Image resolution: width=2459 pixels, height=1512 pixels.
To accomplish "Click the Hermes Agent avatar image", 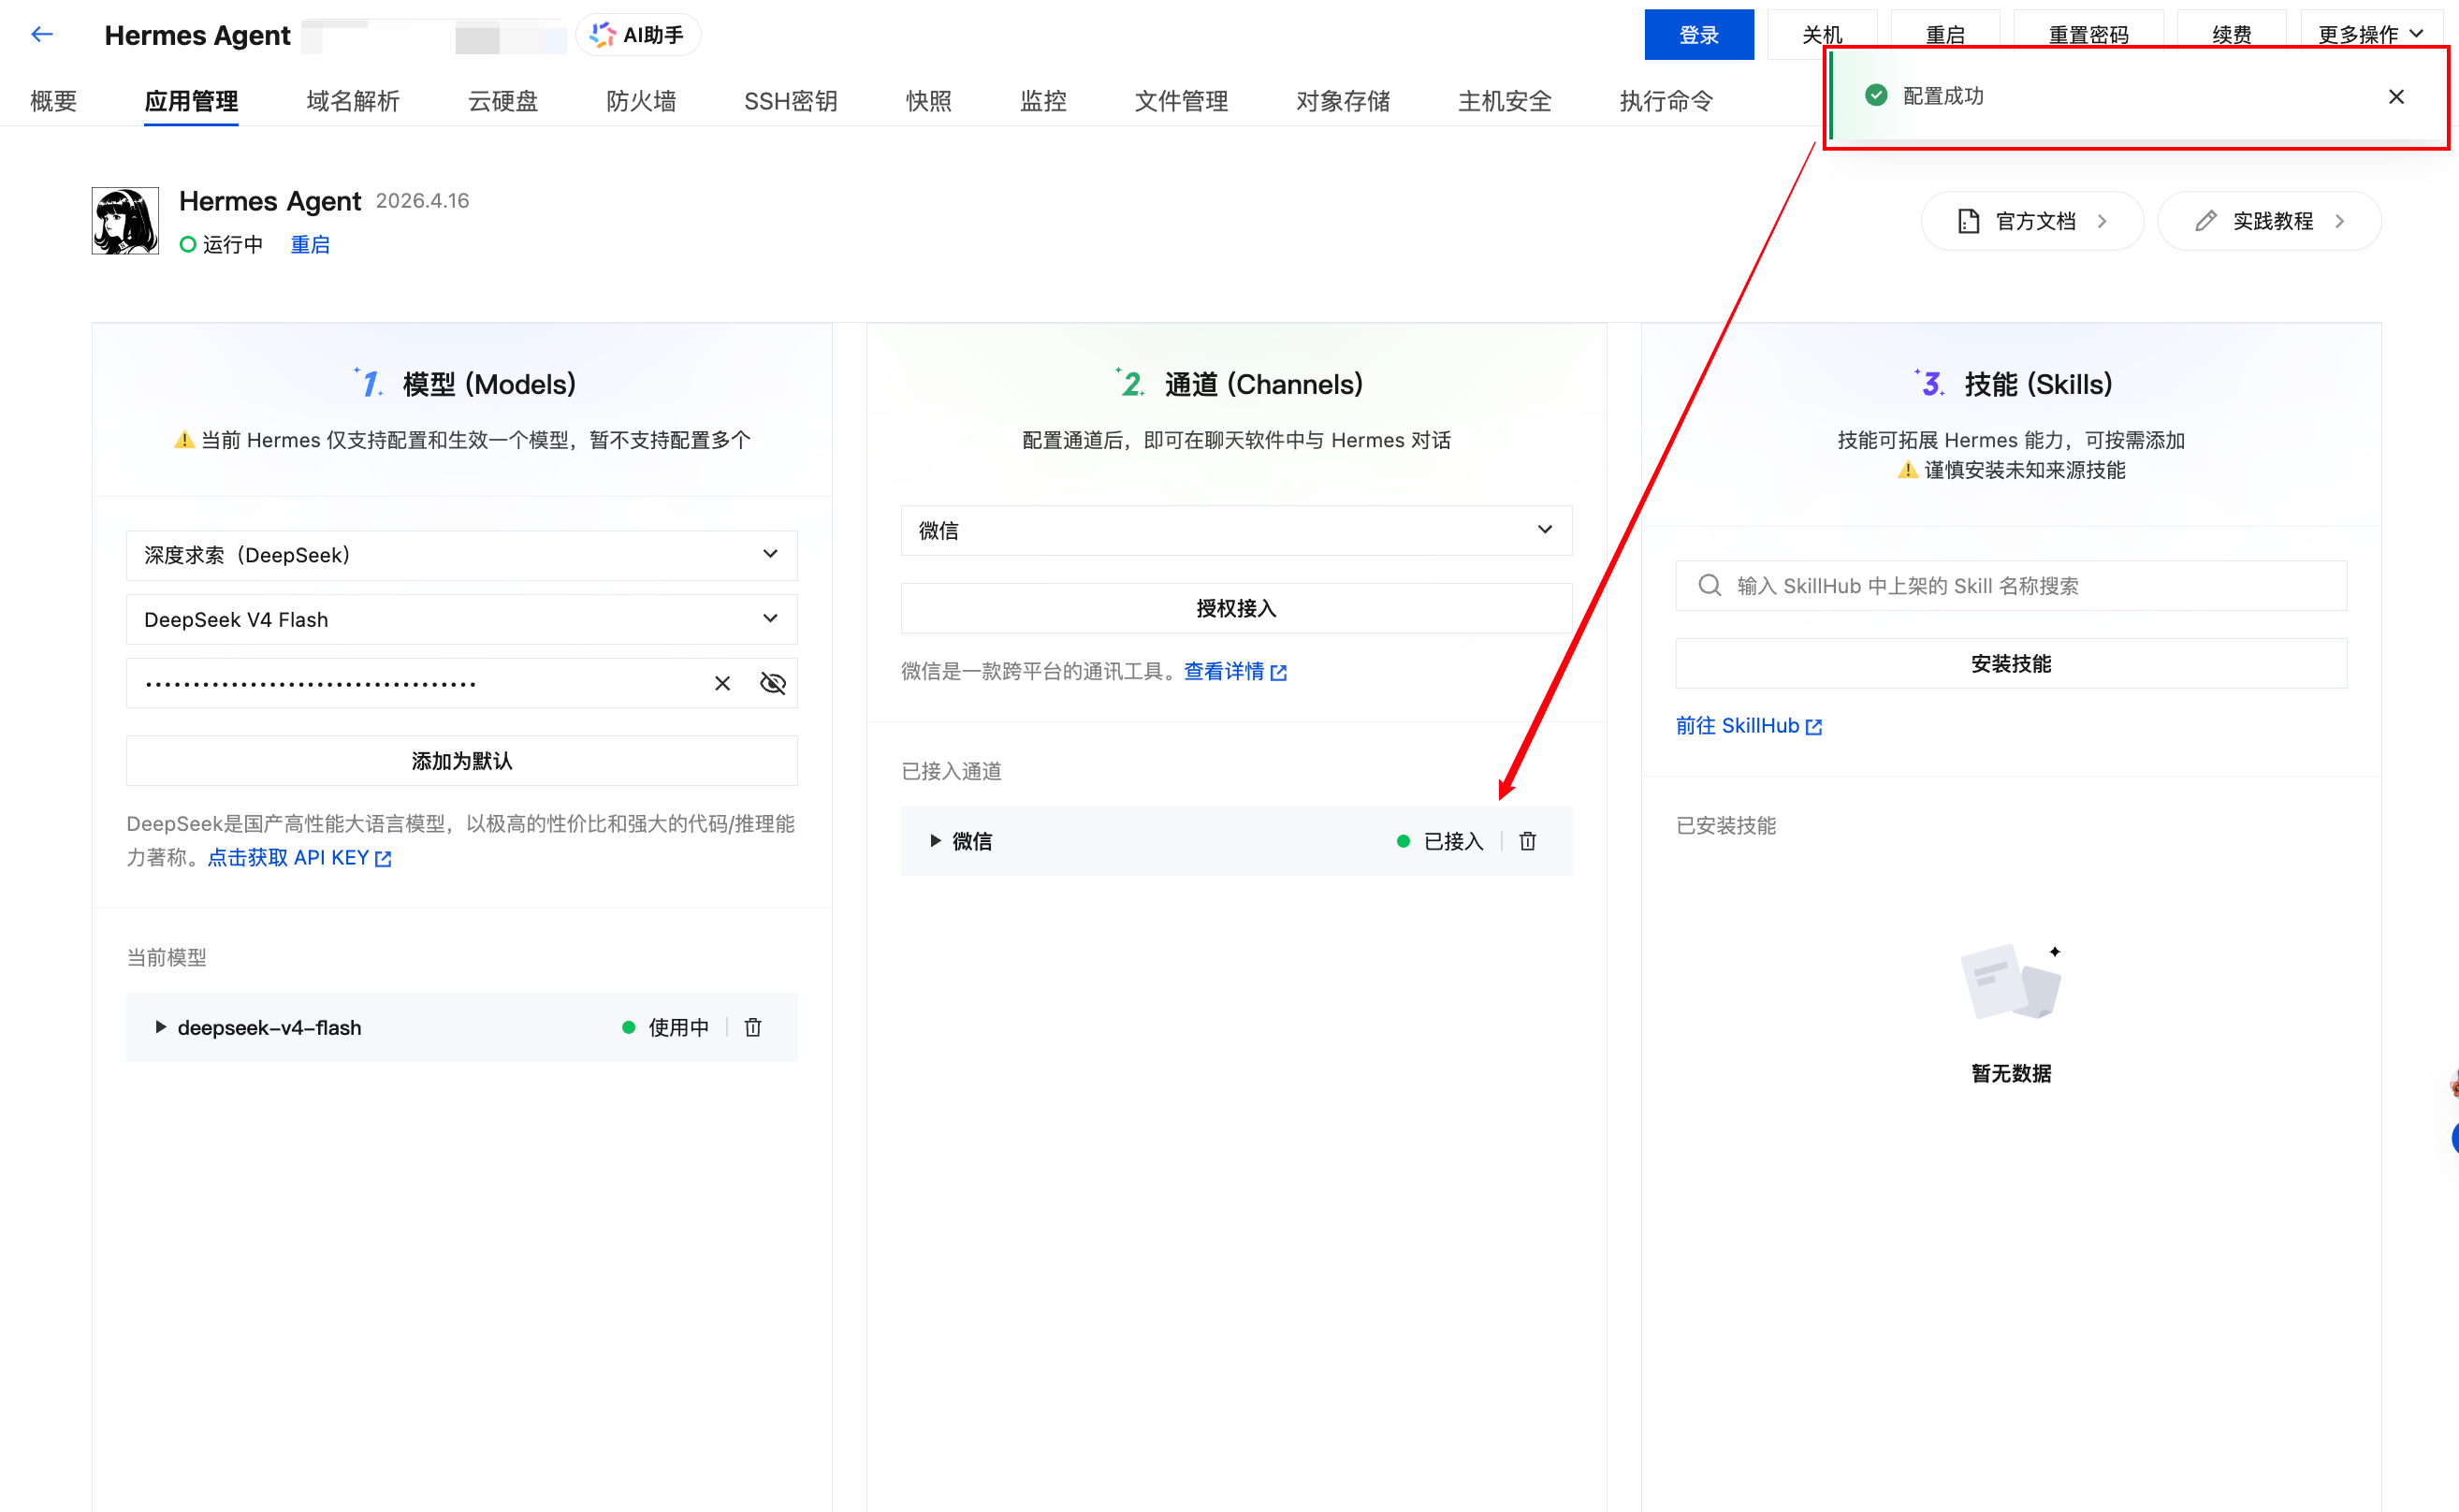I will [x=125, y=221].
